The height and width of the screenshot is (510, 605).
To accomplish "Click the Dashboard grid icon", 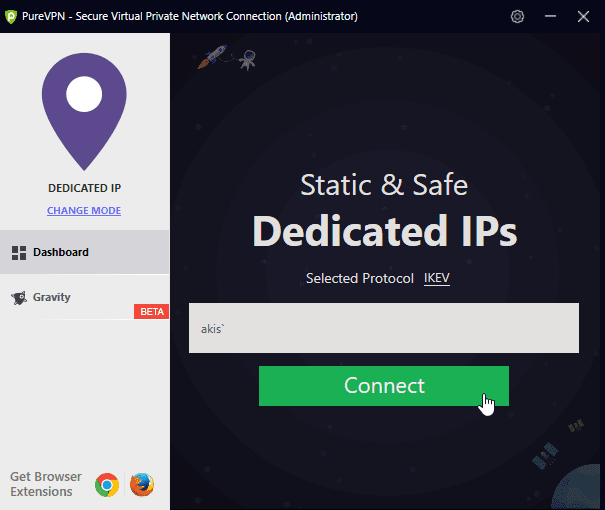I will [x=19, y=253].
